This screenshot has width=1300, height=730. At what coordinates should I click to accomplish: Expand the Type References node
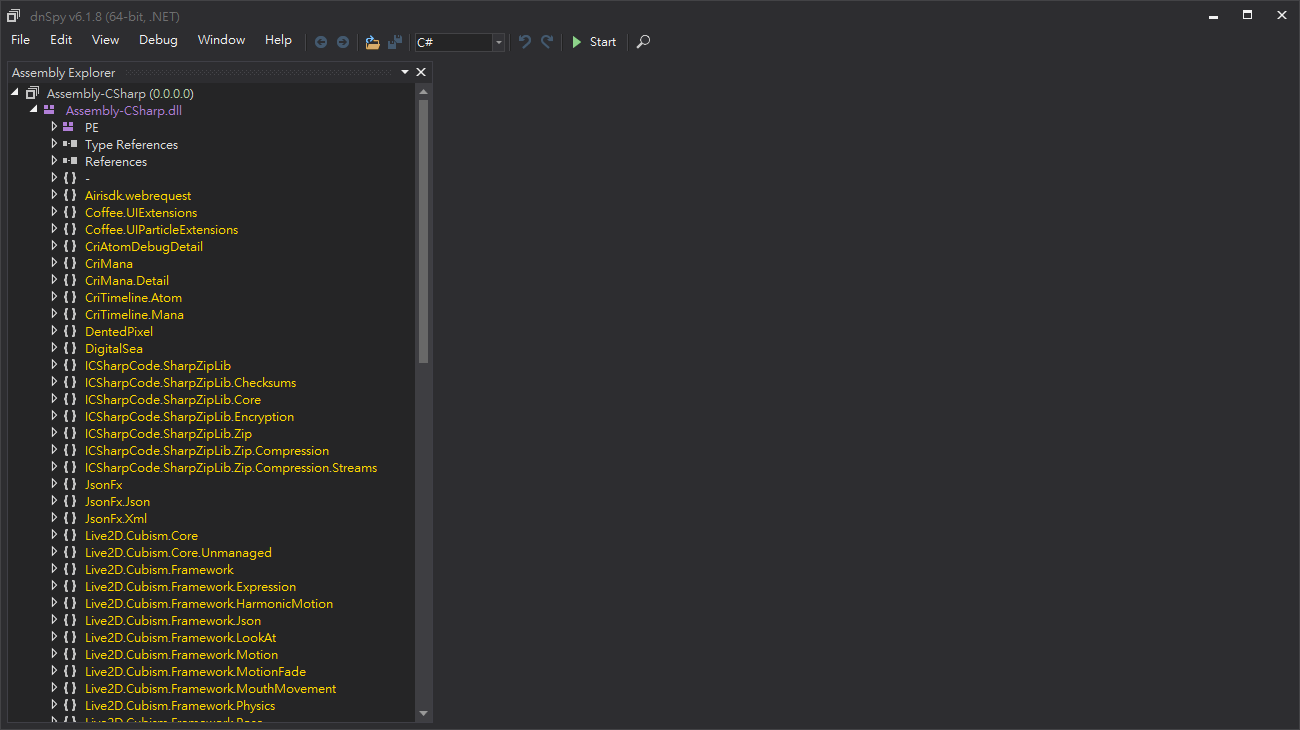[x=54, y=144]
